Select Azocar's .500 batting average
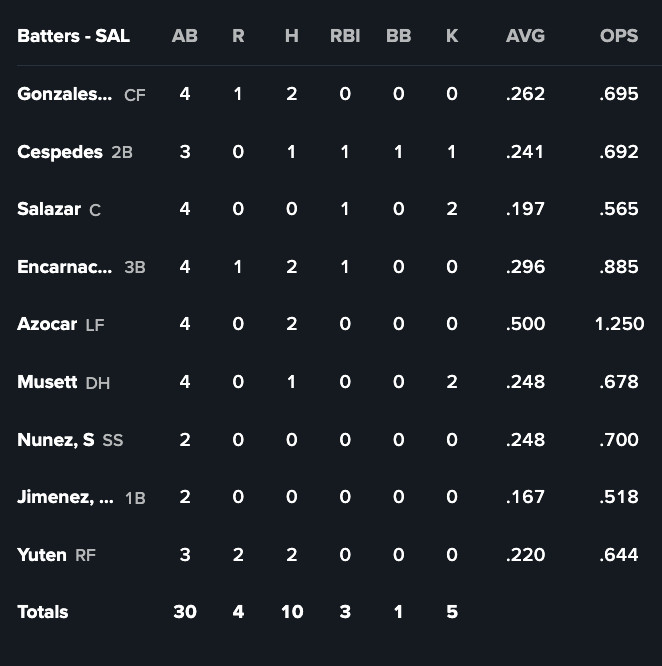Screen dimensions: 662x666 point(525,324)
